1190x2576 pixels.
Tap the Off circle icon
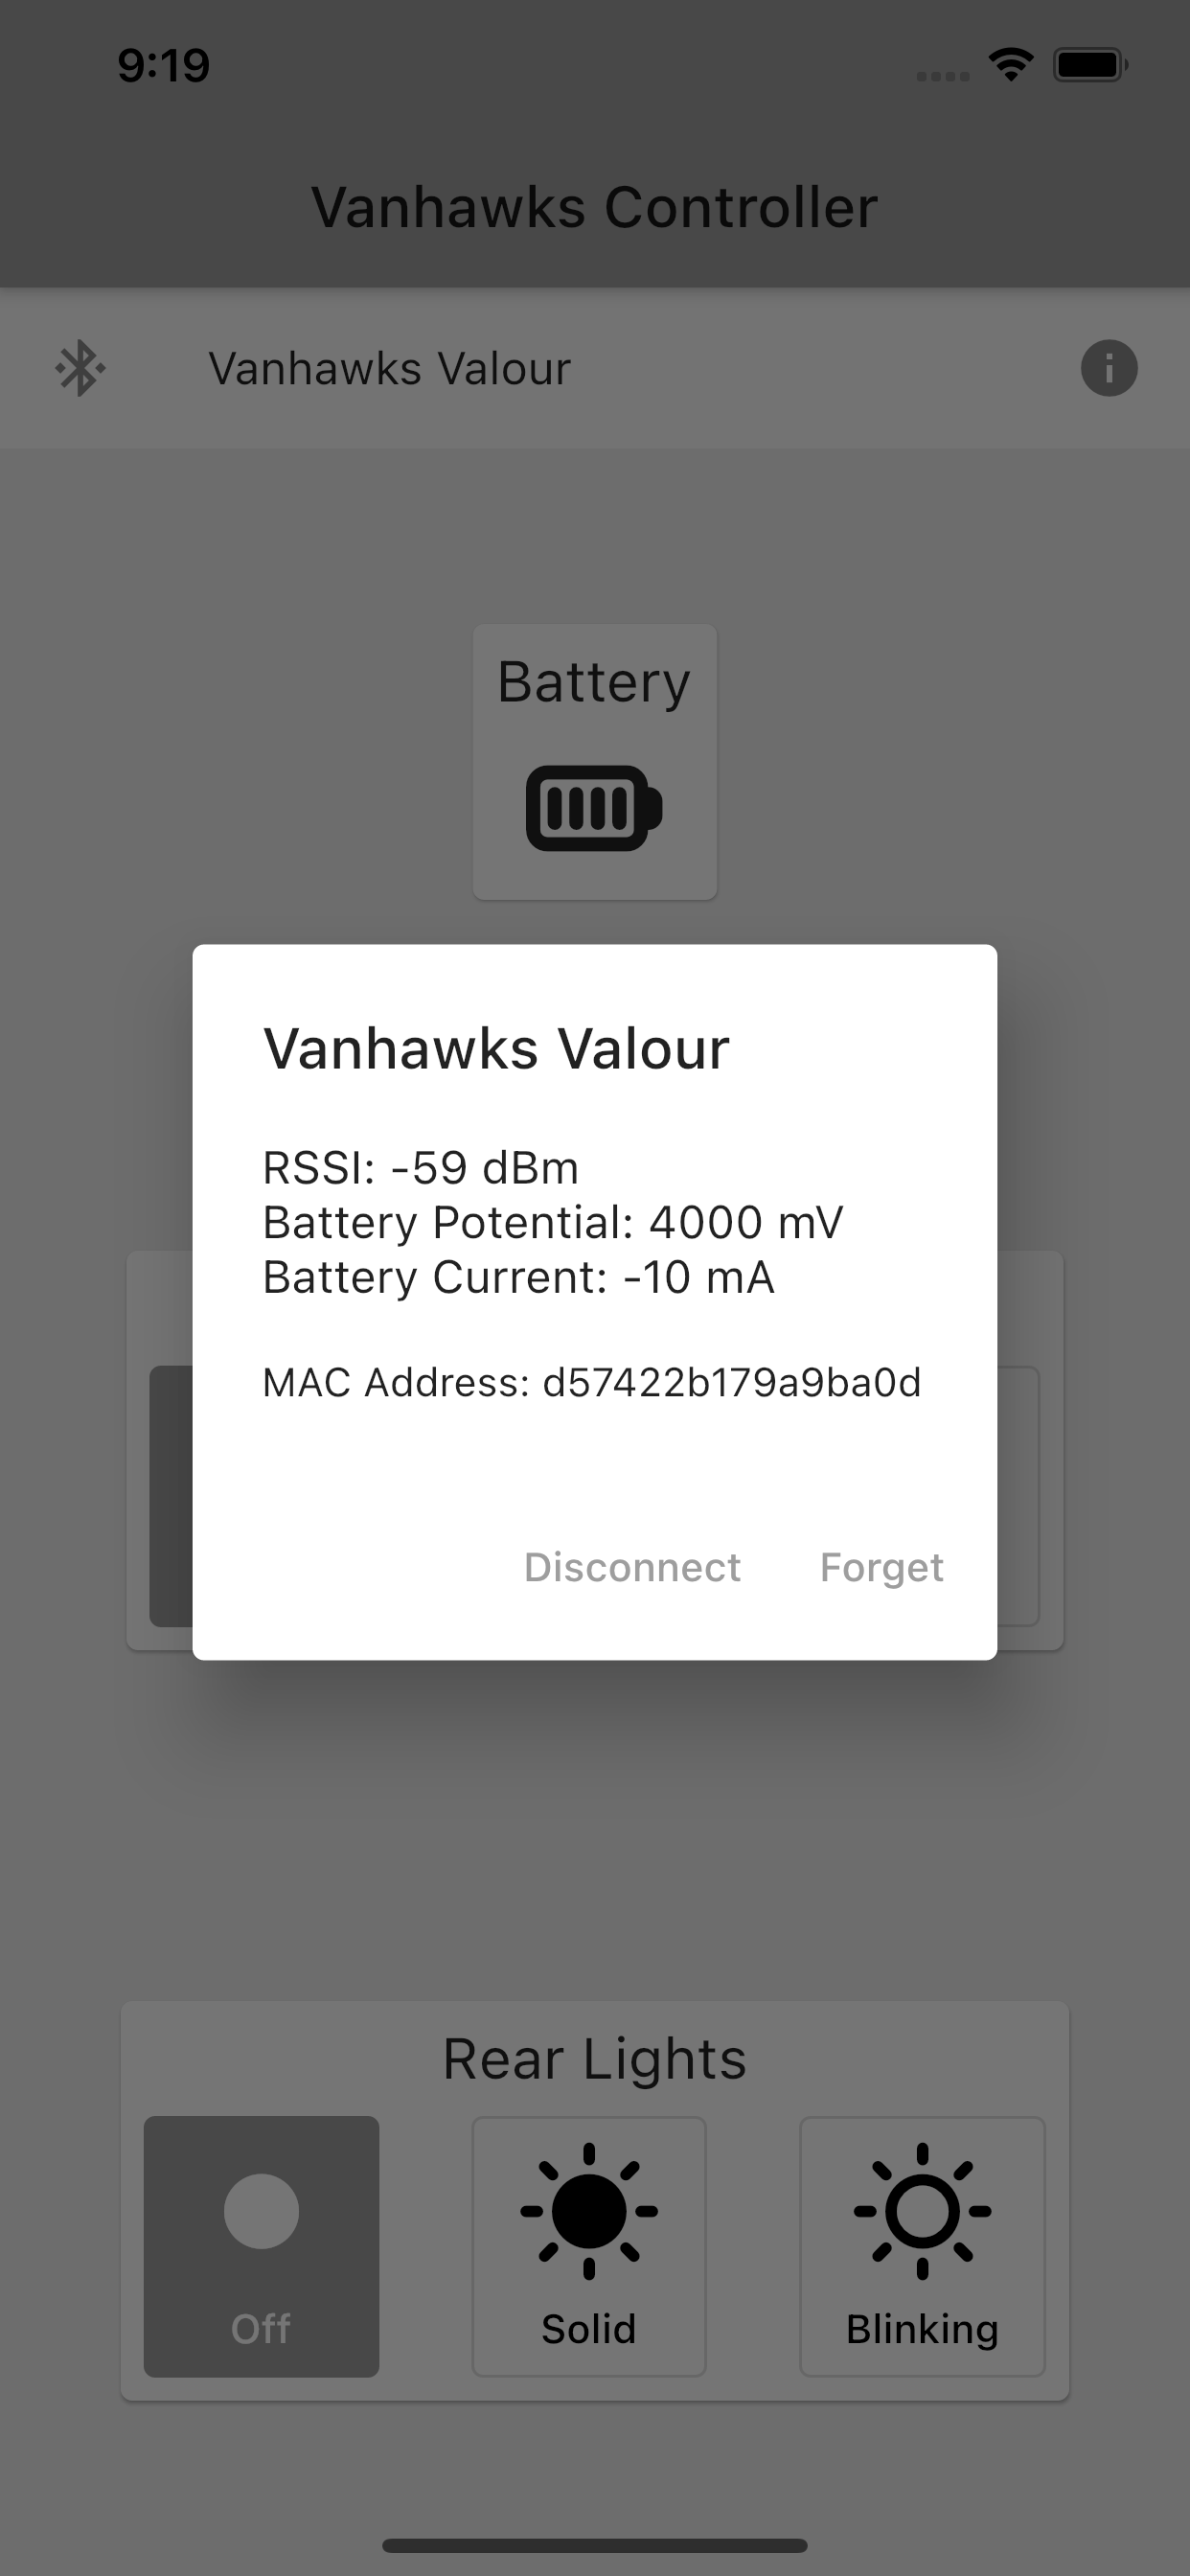click(261, 2212)
